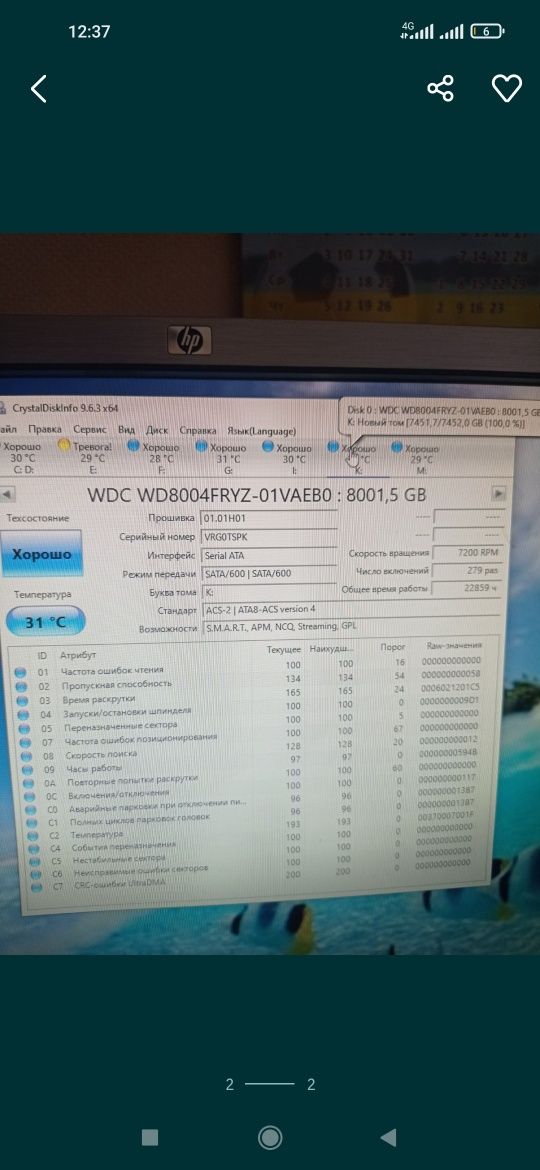Open the Диск menu
Image resolution: width=540 pixels, height=1170 pixels.
157,430
